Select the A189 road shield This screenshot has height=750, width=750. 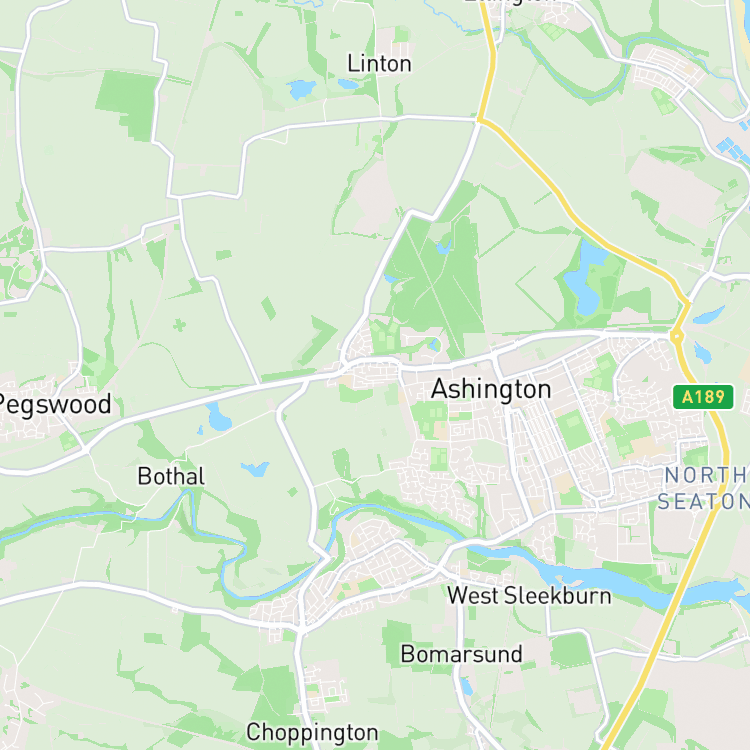(x=703, y=397)
